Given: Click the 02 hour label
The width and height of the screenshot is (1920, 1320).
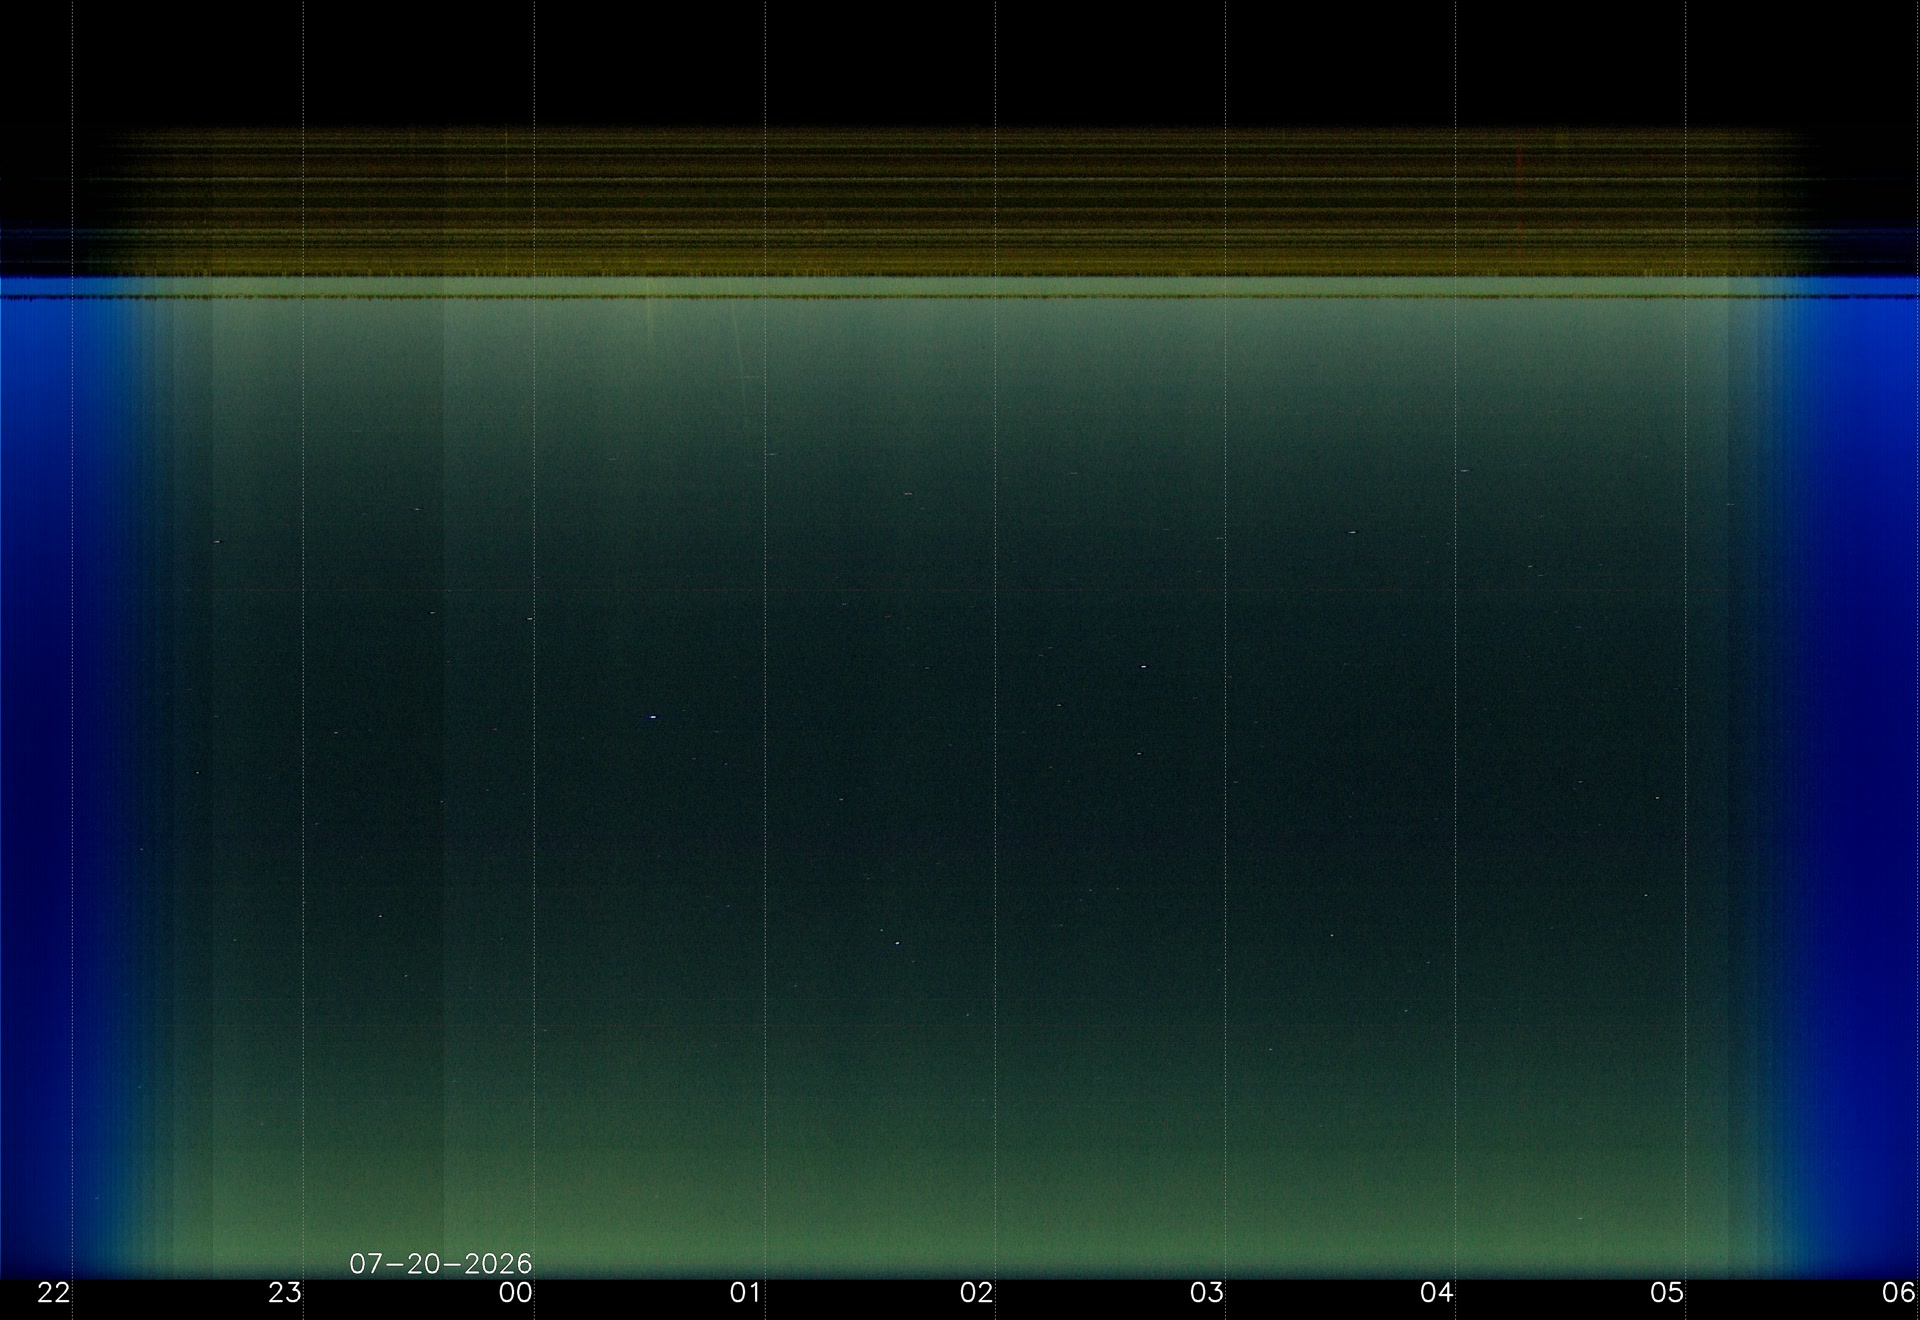Looking at the screenshot, I should (x=976, y=1293).
